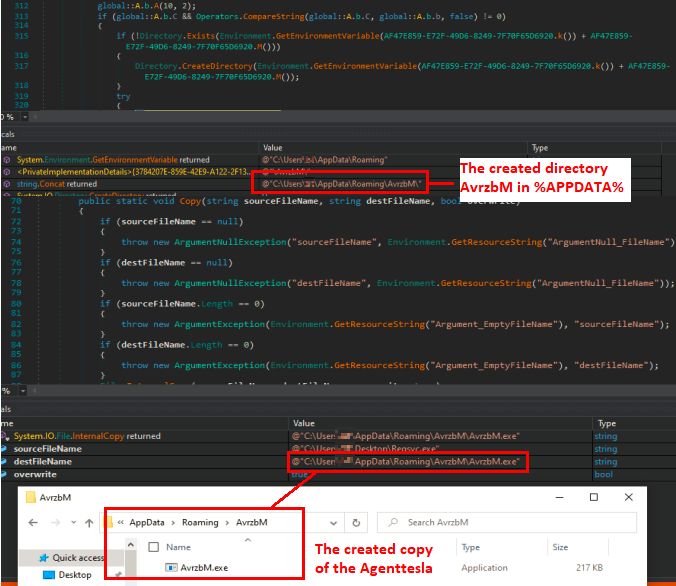Click the sourceFileName value path
676x586 pixels.
[365, 449]
